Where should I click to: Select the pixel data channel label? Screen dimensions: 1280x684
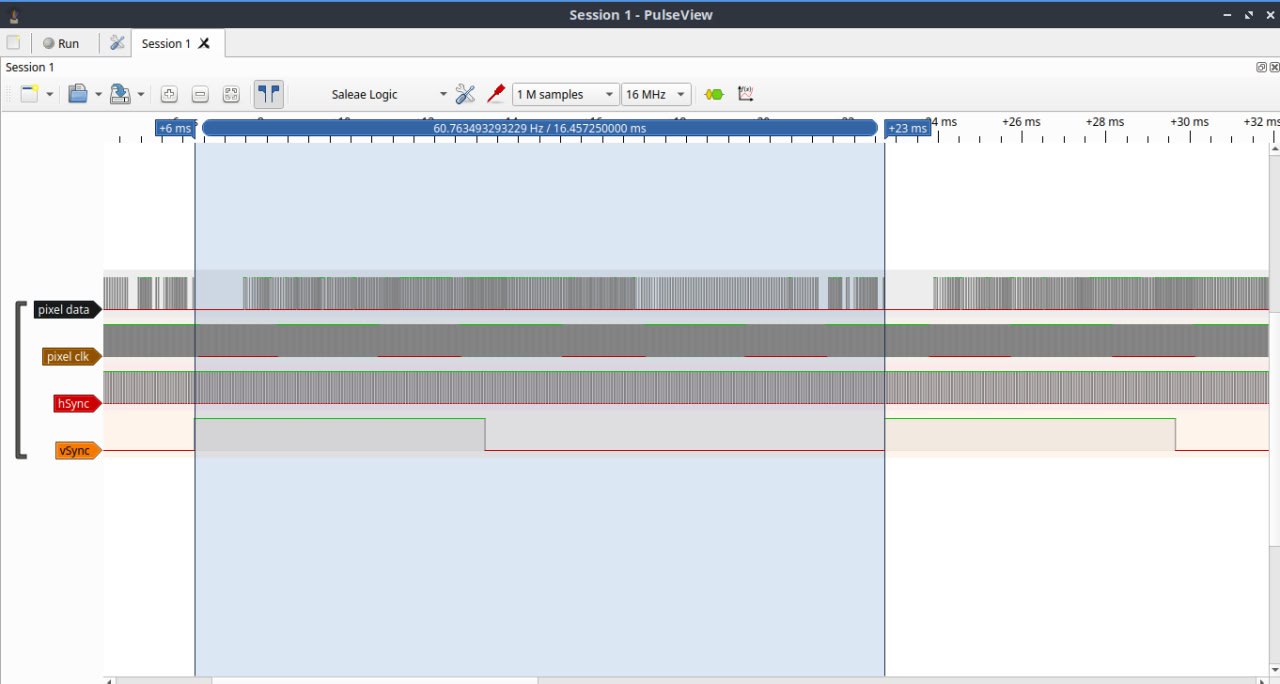click(x=65, y=310)
